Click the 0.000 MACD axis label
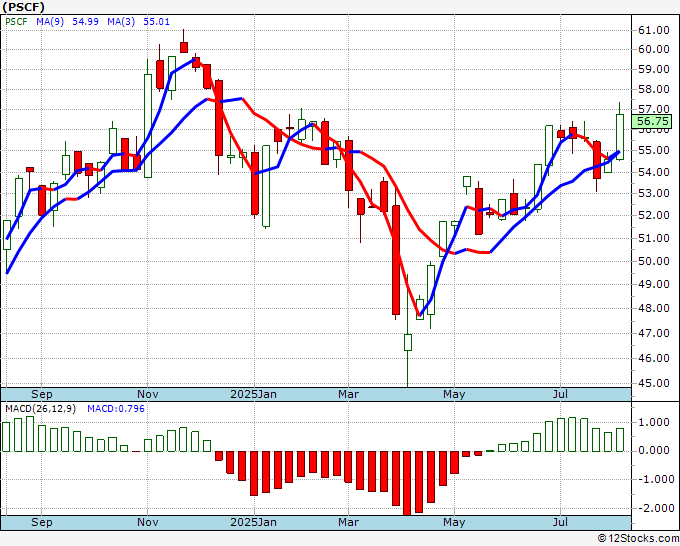This screenshot has height=546, width=680. (x=654, y=451)
